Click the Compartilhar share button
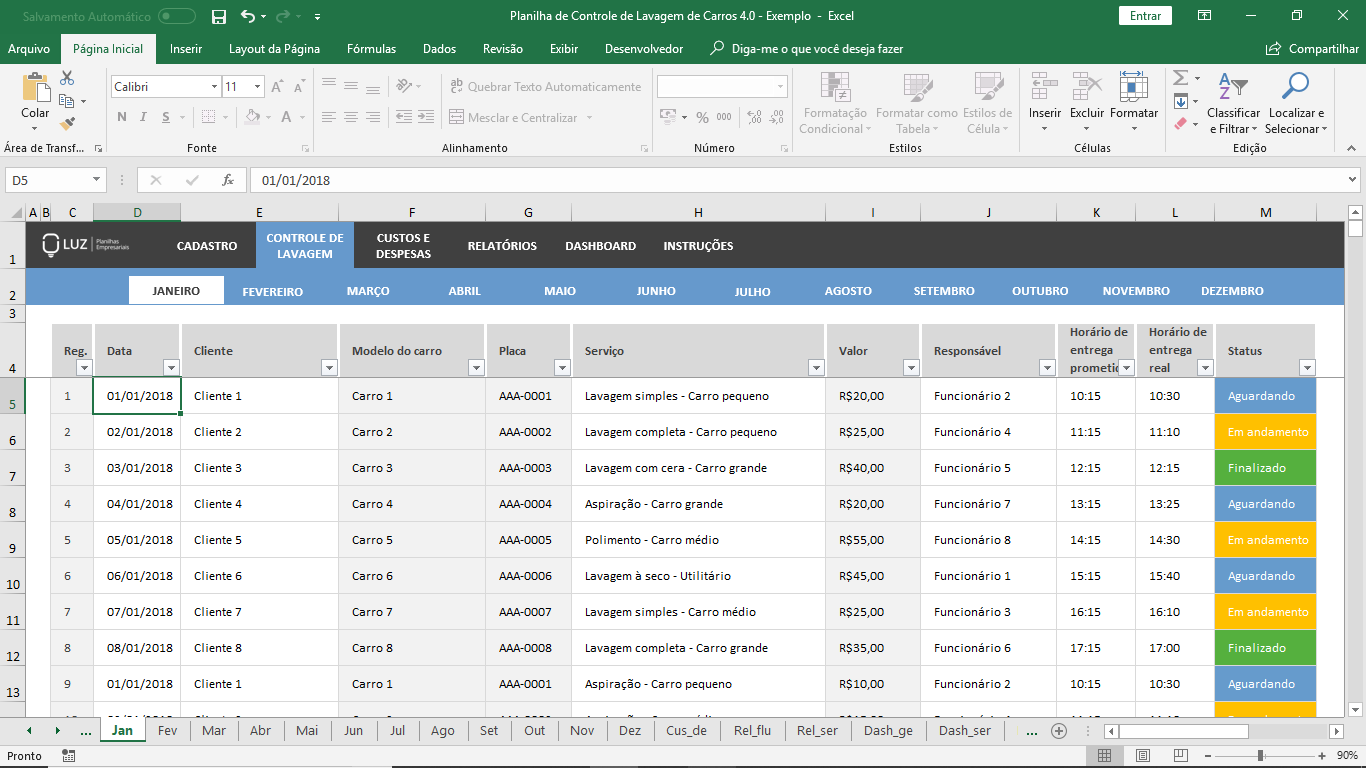 (x=1312, y=48)
